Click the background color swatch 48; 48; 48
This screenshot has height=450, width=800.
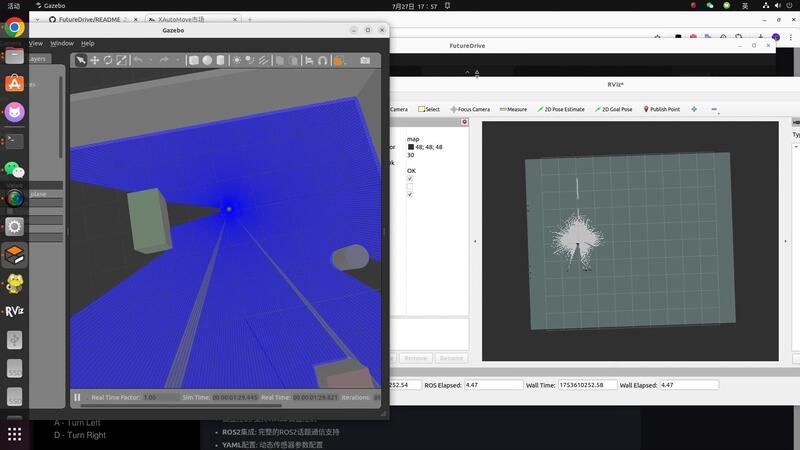pyautogui.click(x=410, y=147)
